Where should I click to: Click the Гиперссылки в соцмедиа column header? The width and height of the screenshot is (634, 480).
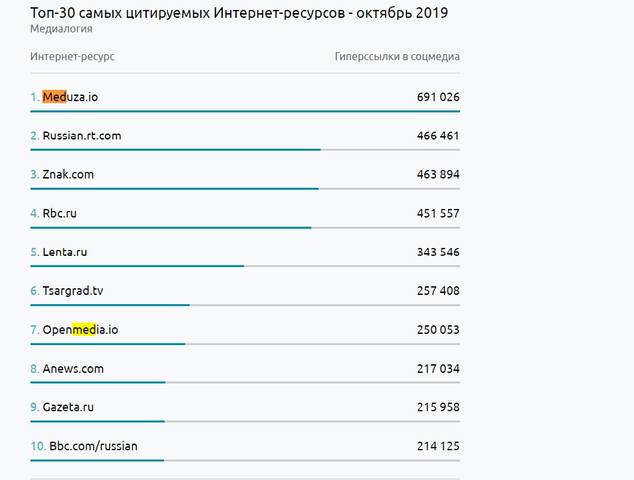397,56
